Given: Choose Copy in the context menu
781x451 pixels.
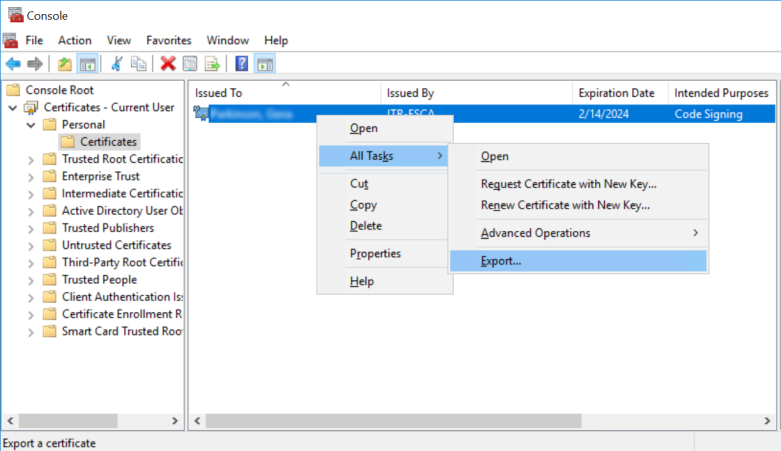Looking at the screenshot, I should tap(385, 205).
